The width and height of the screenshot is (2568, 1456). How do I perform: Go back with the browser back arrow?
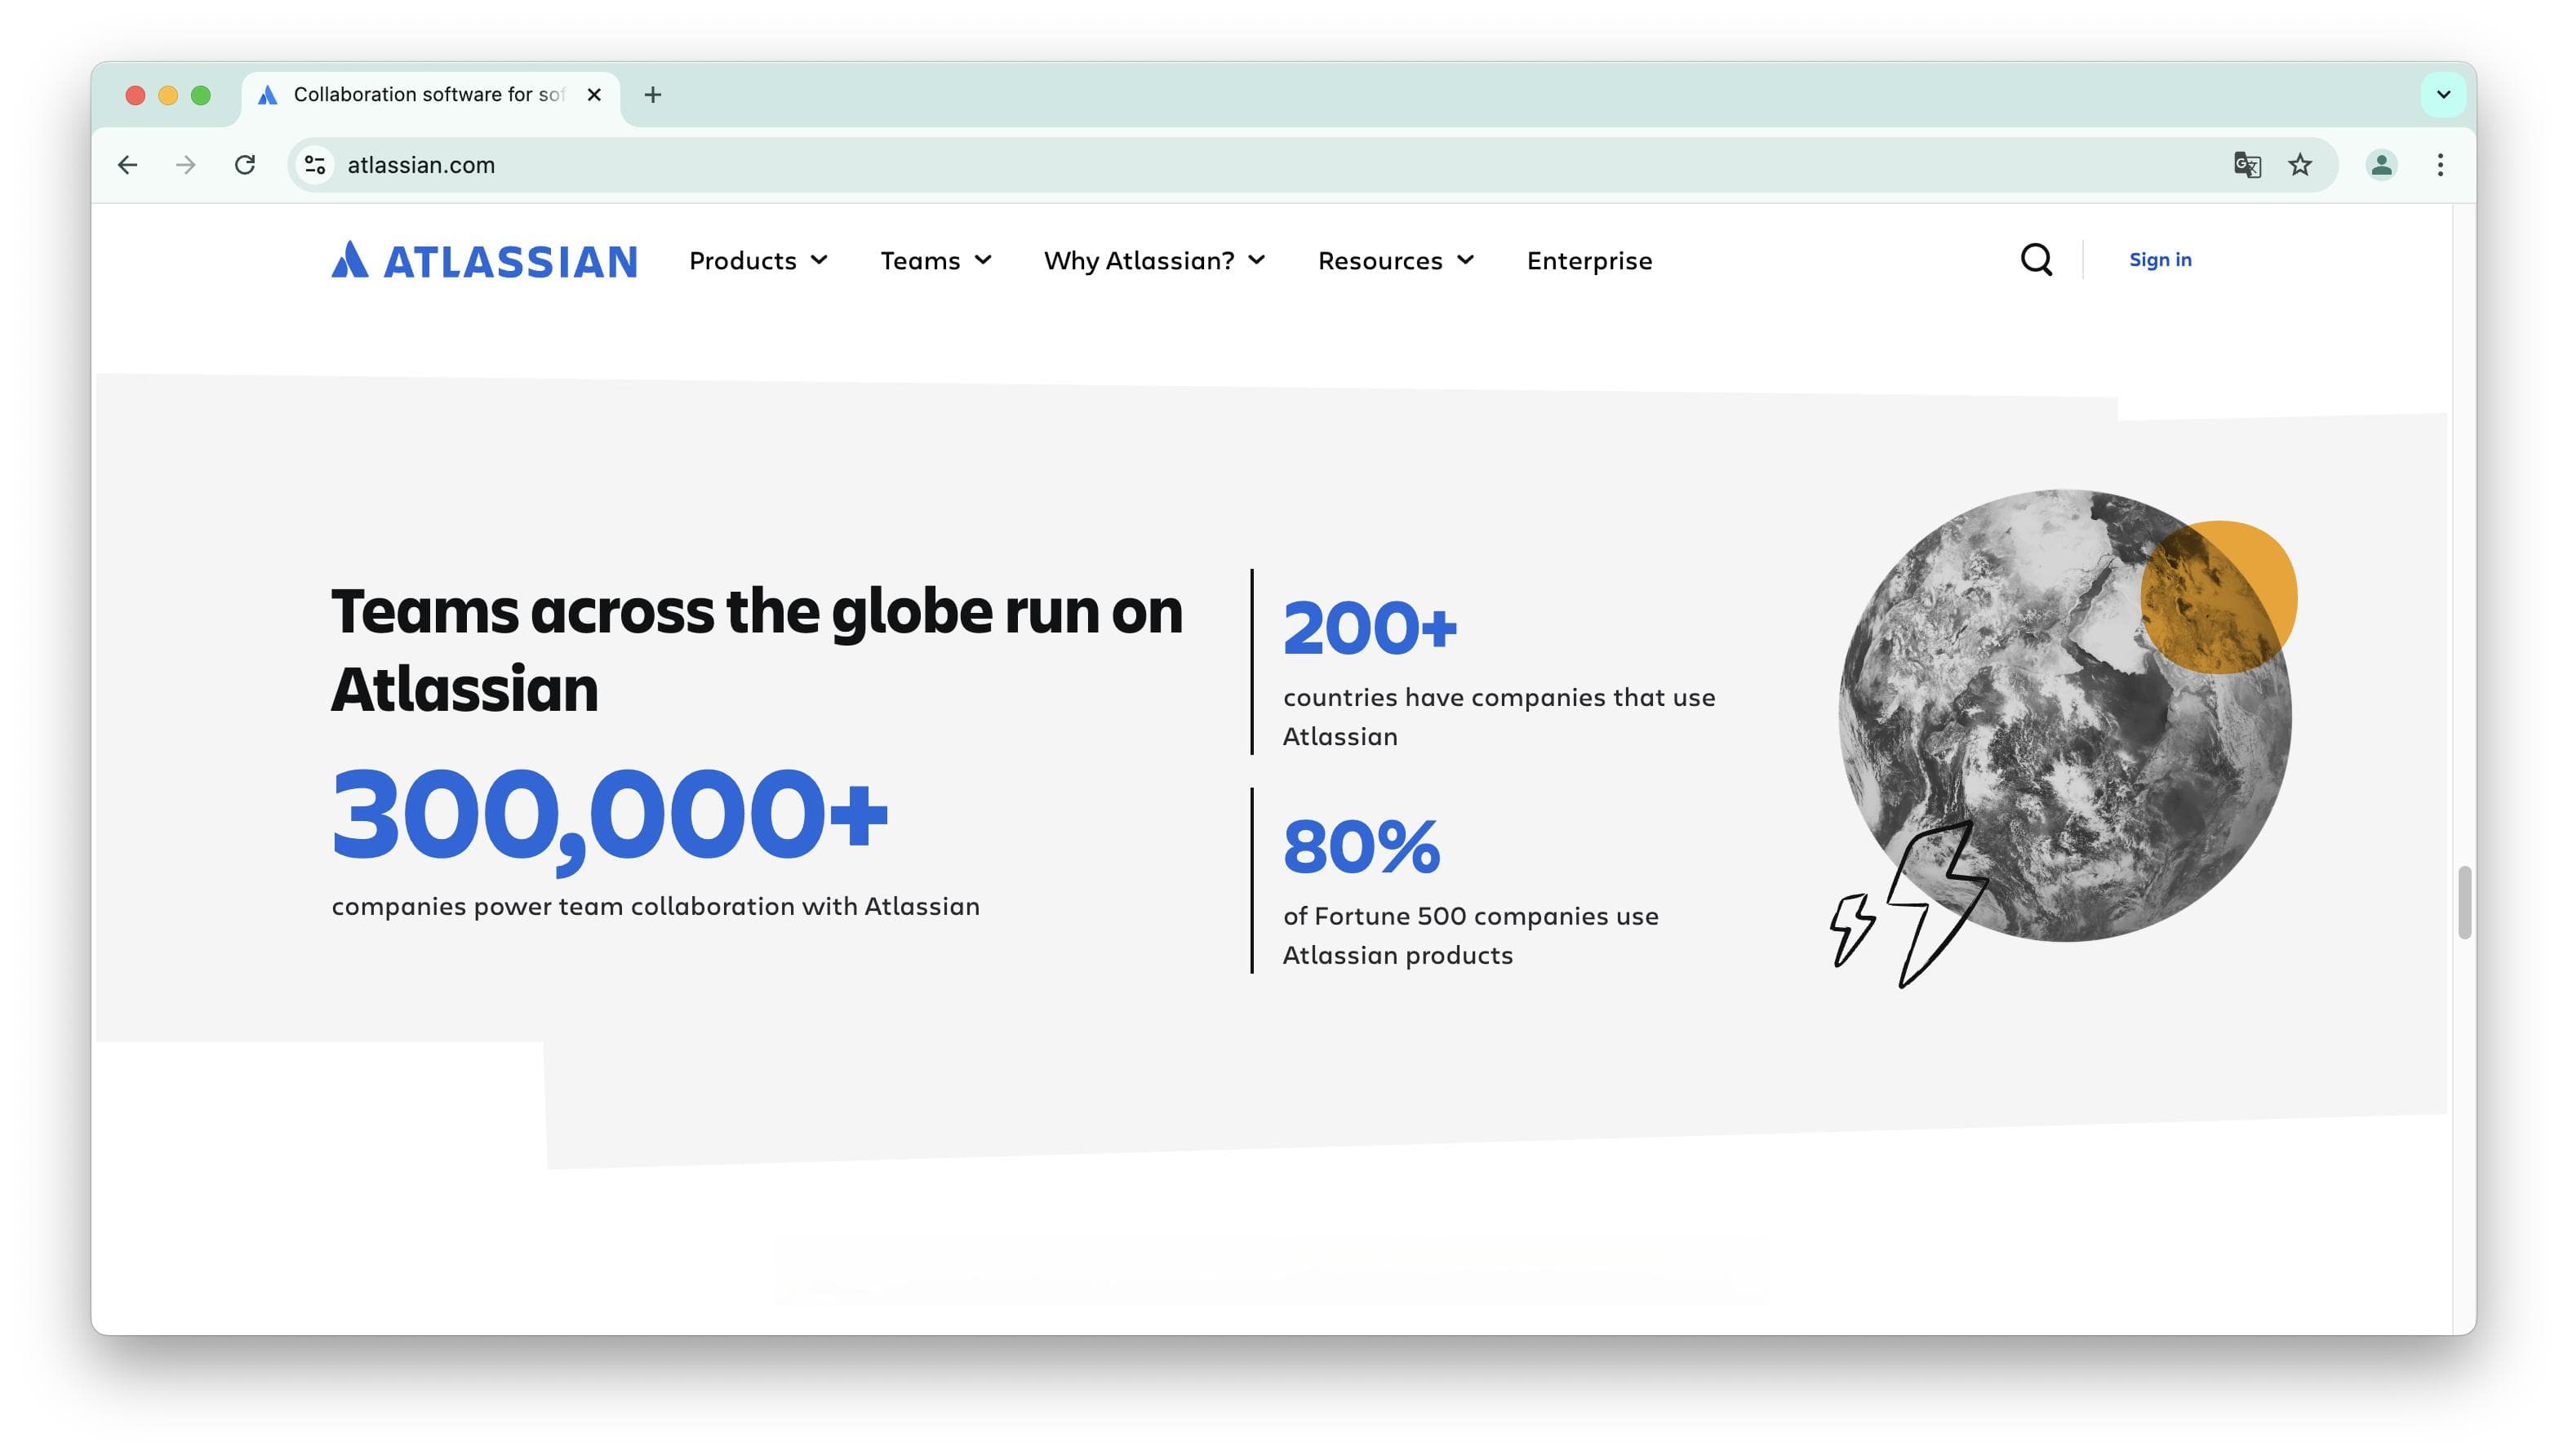tap(127, 165)
